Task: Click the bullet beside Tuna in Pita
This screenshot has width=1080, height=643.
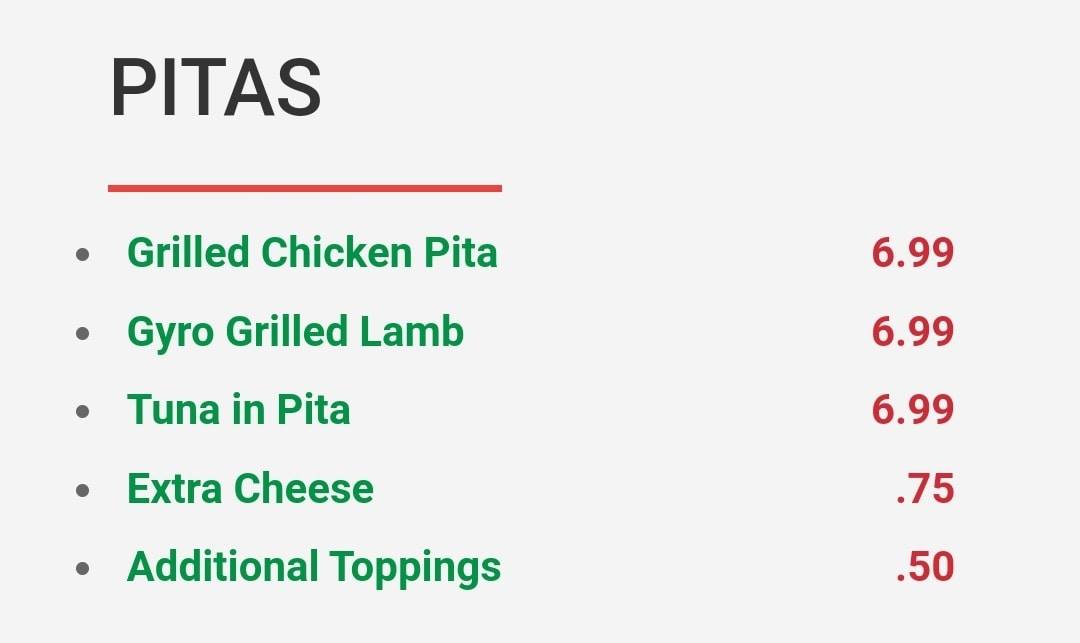Action: tap(83, 411)
